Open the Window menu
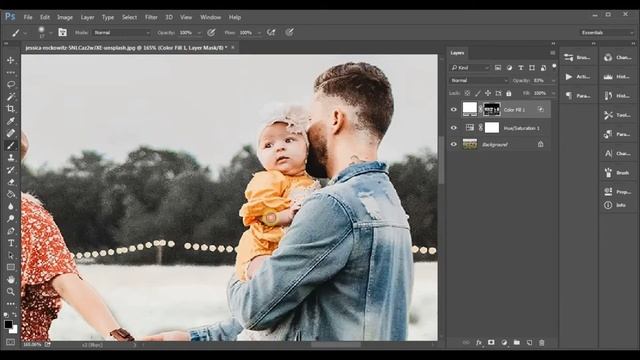640x360 pixels. [211, 17]
